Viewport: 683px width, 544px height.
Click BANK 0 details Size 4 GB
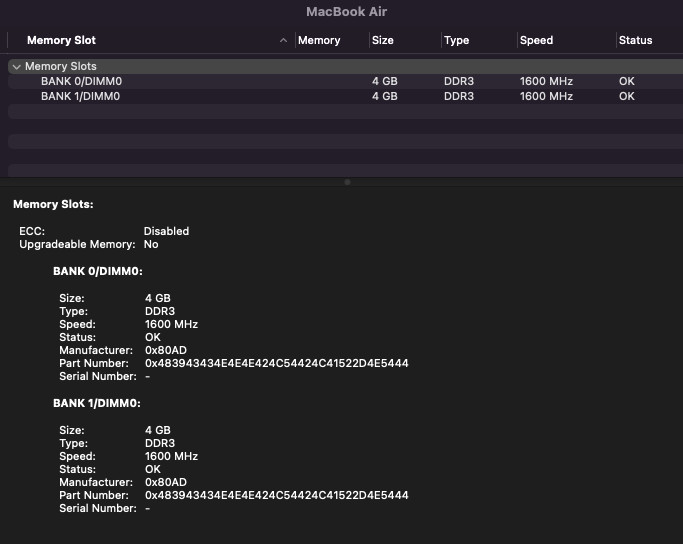pyautogui.click(x=158, y=298)
